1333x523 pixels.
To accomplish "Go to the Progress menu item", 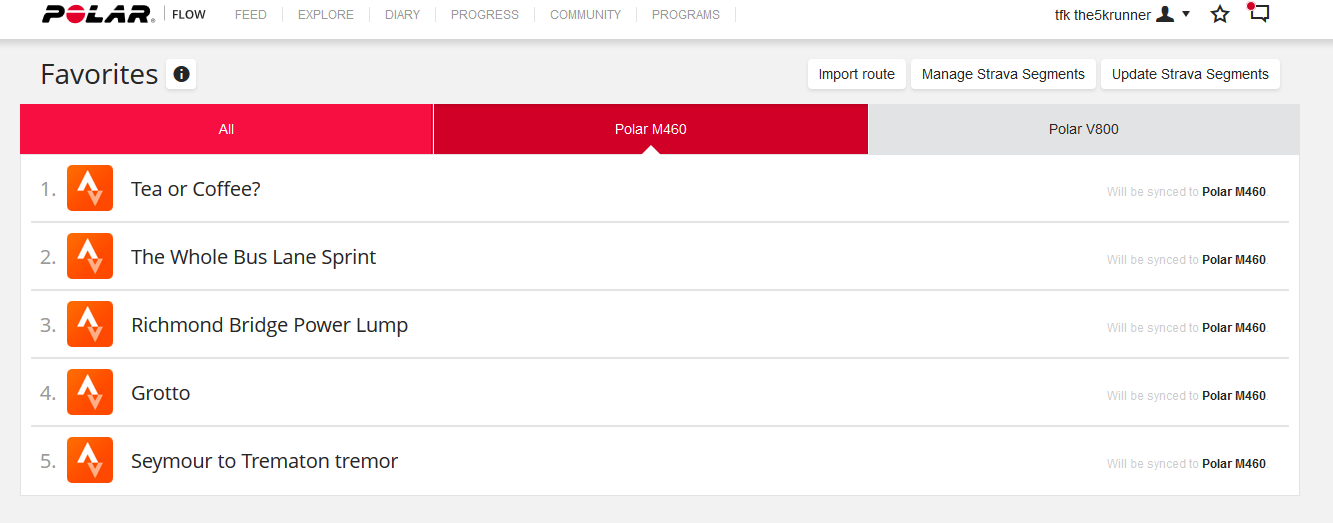I will pos(484,15).
